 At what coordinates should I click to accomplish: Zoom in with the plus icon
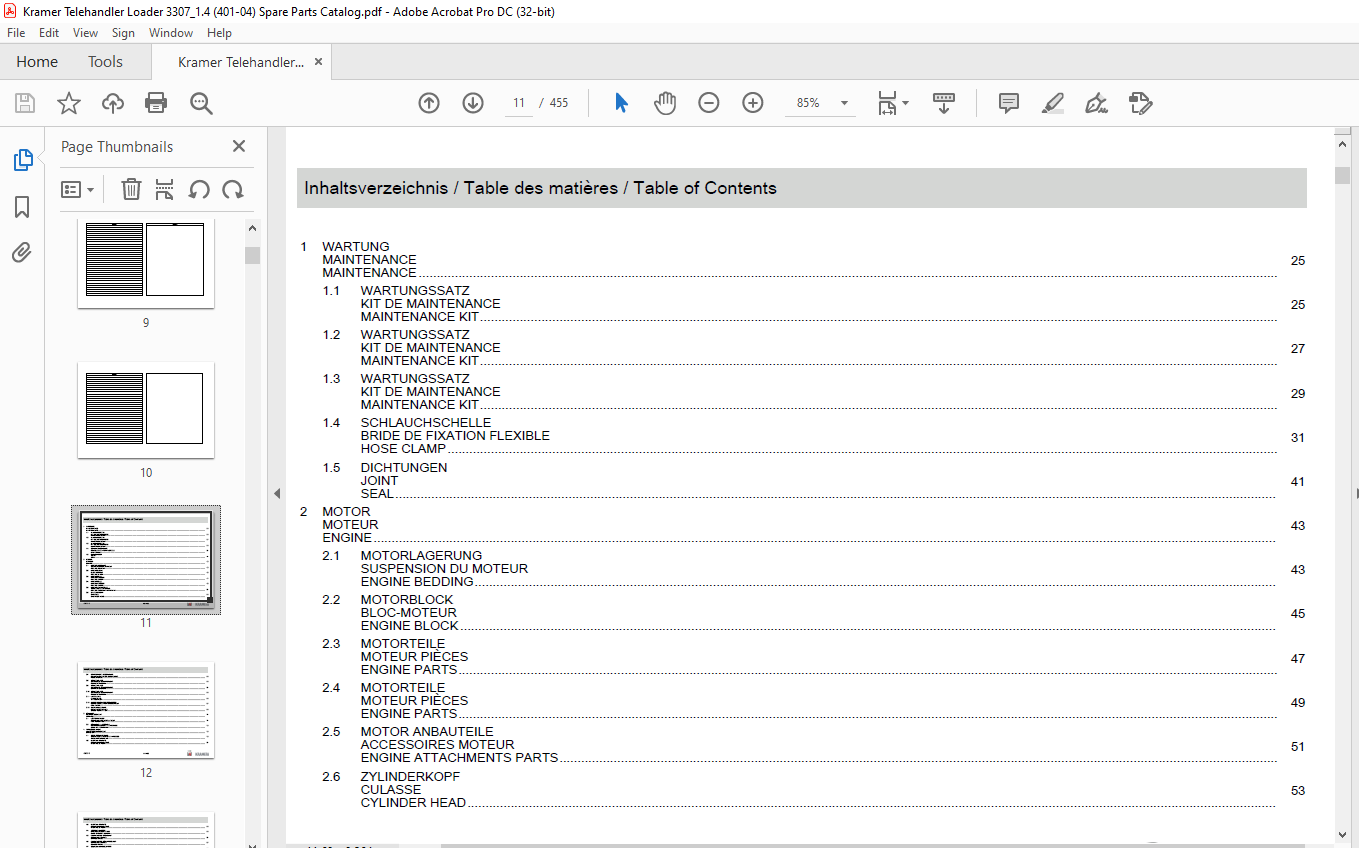[753, 103]
